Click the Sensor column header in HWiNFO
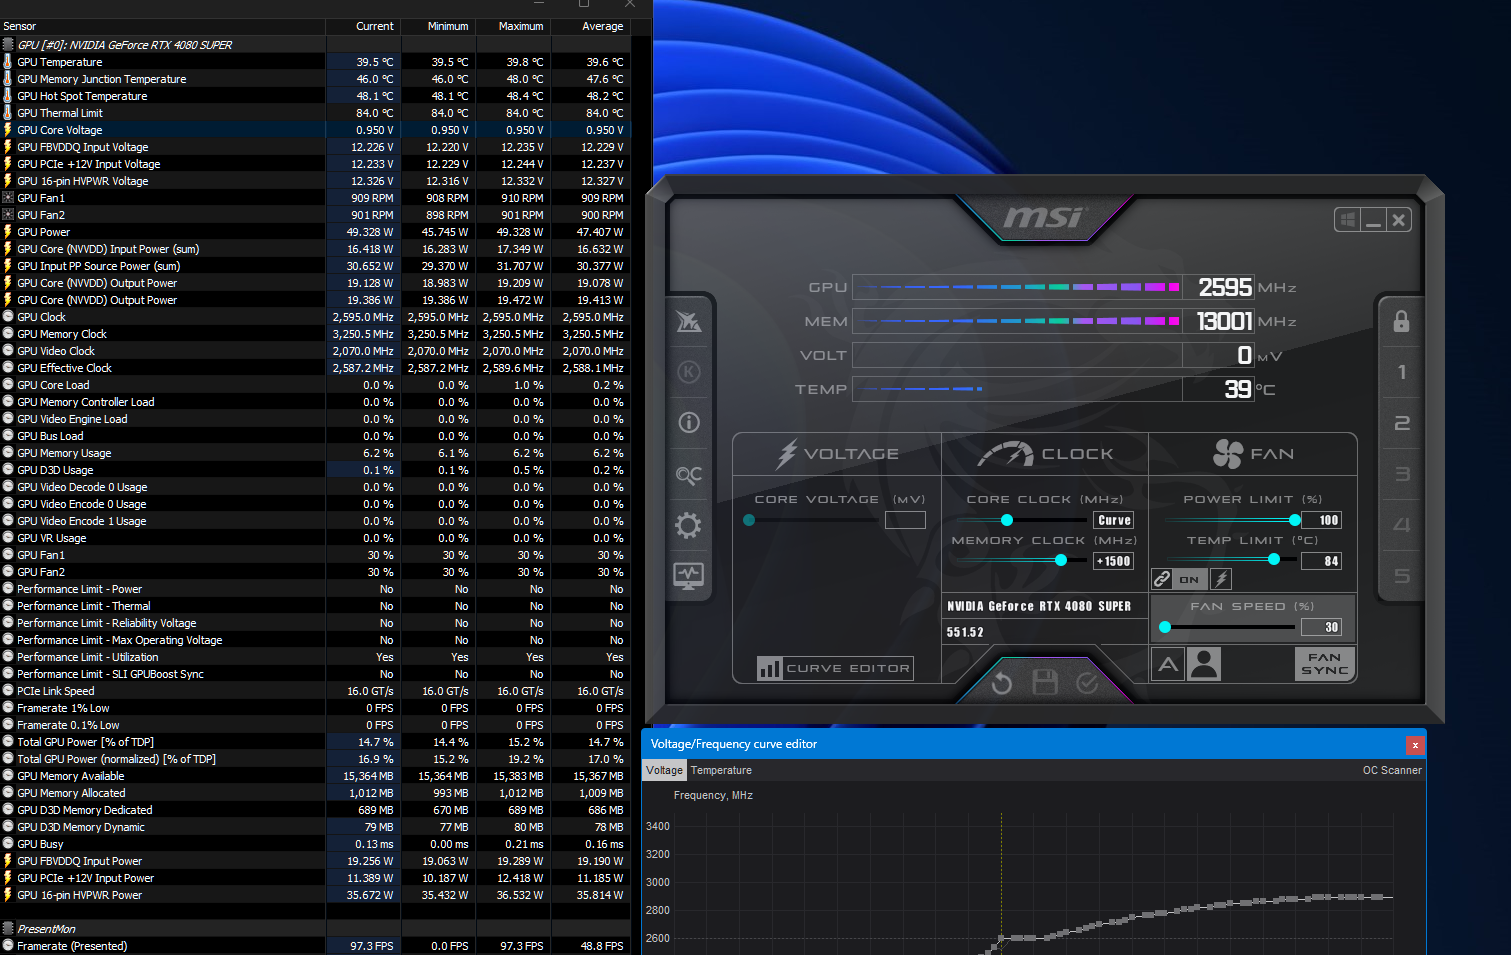Image resolution: width=1511 pixels, height=955 pixels. (x=163, y=26)
